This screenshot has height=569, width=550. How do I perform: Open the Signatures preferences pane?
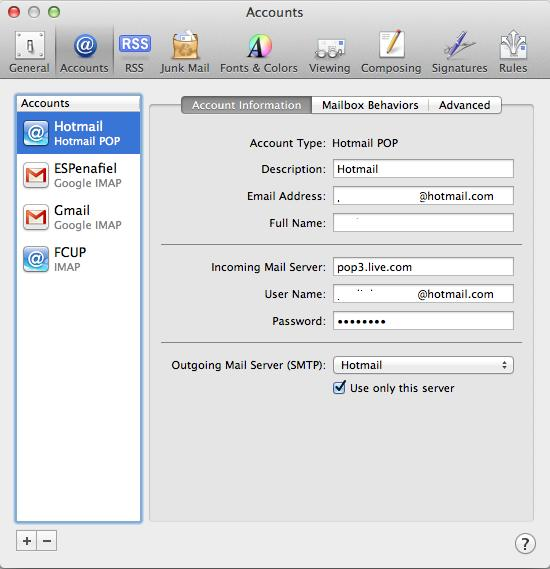click(x=459, y=52)
